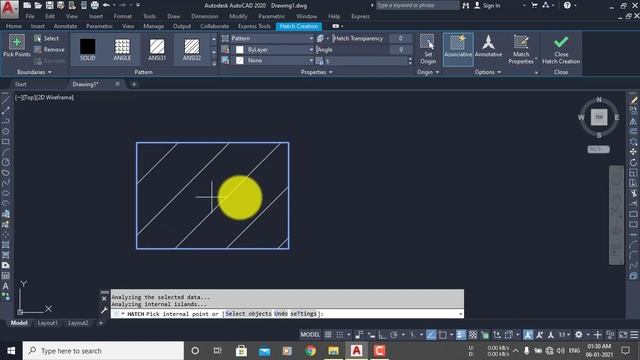This screenshot has width=640, height=360.
Task: Click the Open file quick access icon
Action: (38, 5)
